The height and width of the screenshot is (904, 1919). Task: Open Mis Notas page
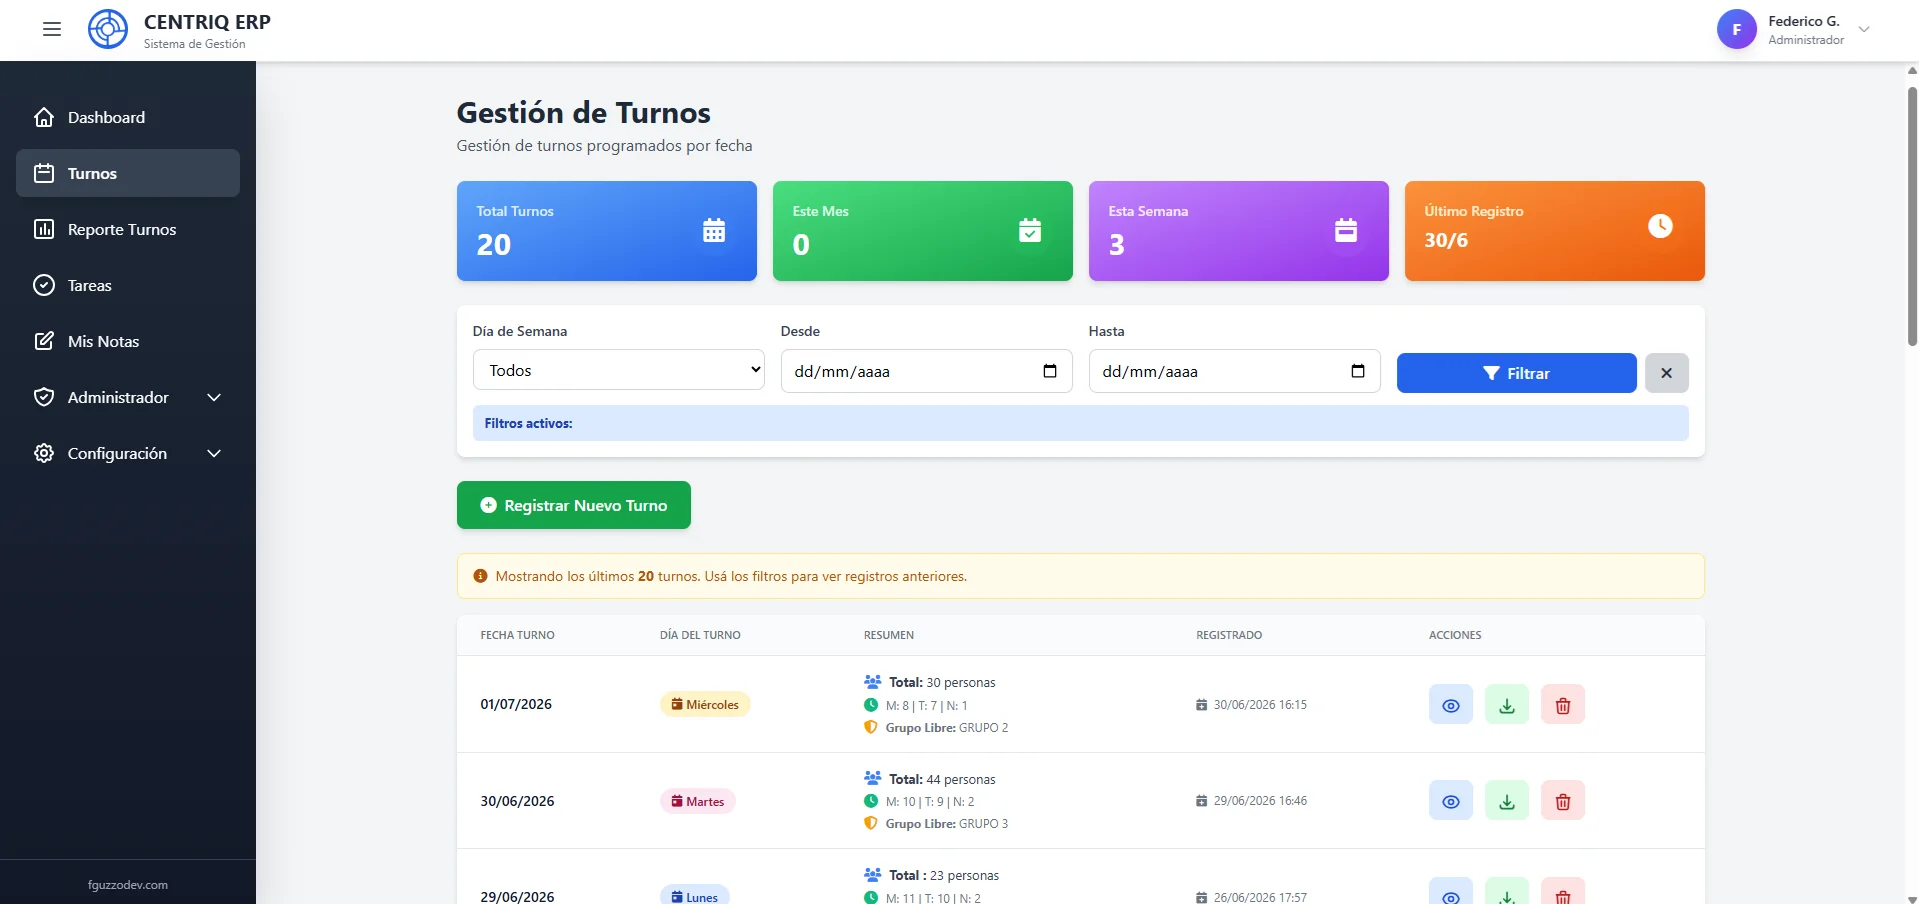coord(128,341)
